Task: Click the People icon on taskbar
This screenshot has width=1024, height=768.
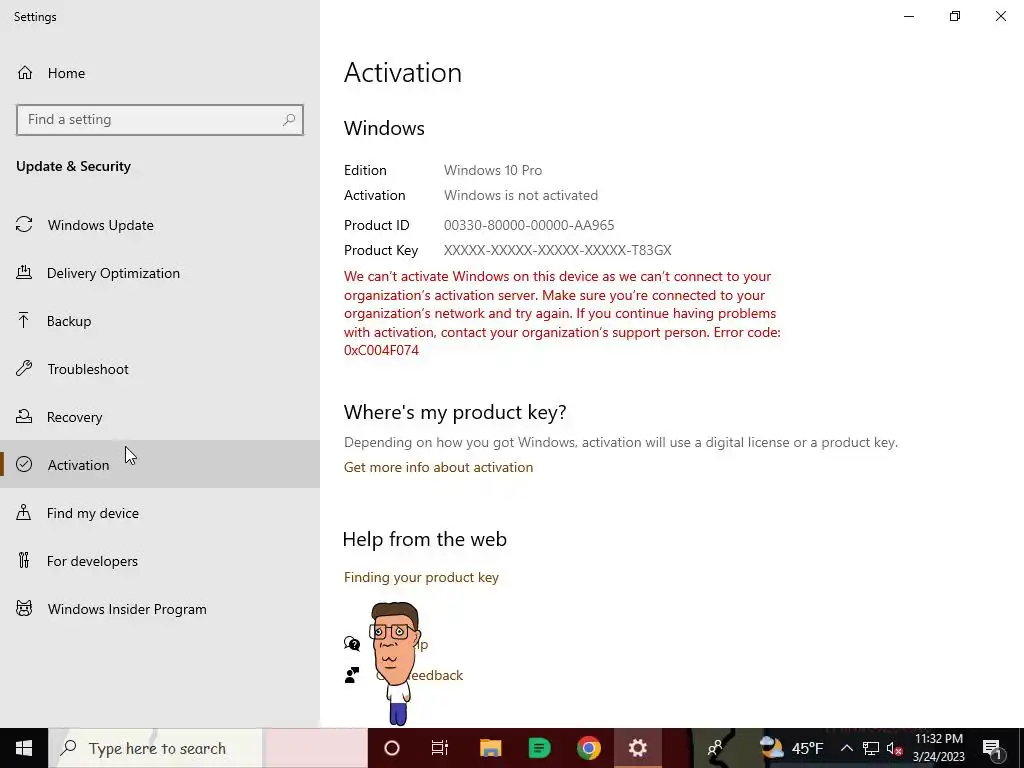Action: coord(716,748)
